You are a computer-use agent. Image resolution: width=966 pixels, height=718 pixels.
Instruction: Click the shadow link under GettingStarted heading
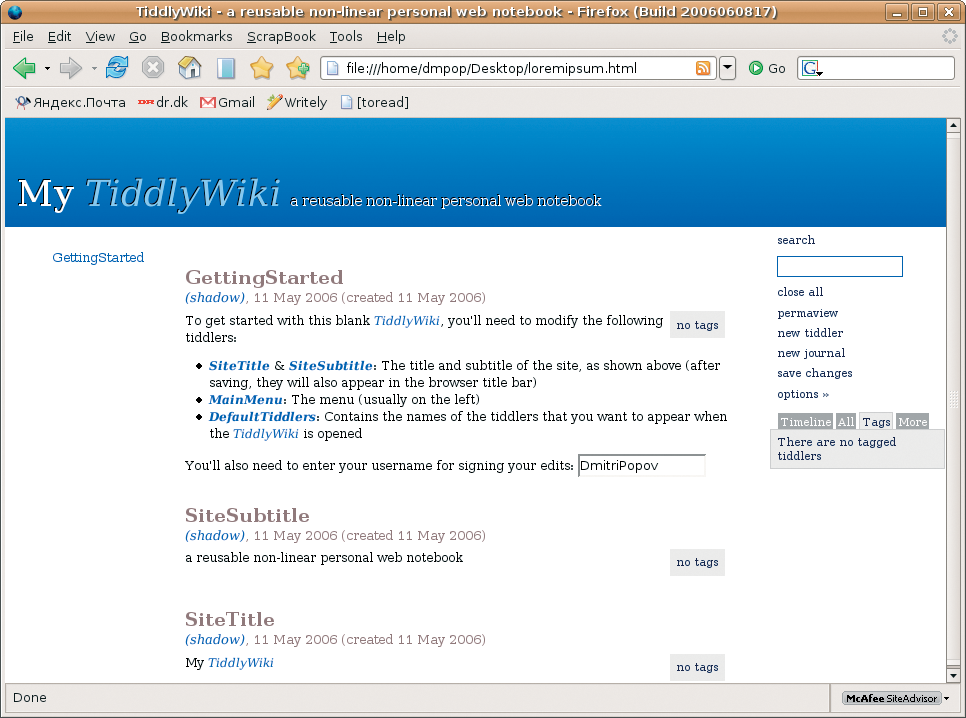click(x=215, y=298)
